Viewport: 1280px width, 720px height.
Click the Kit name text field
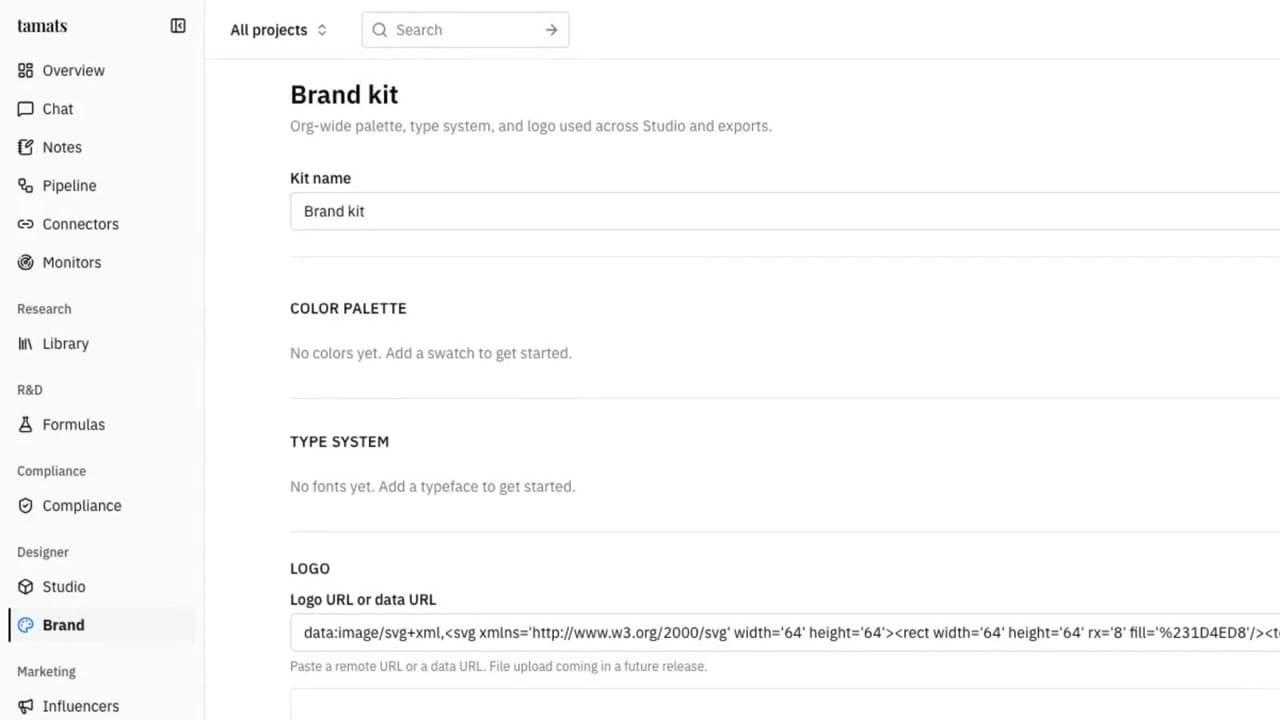pyautogui.click(x=785, y=211)
